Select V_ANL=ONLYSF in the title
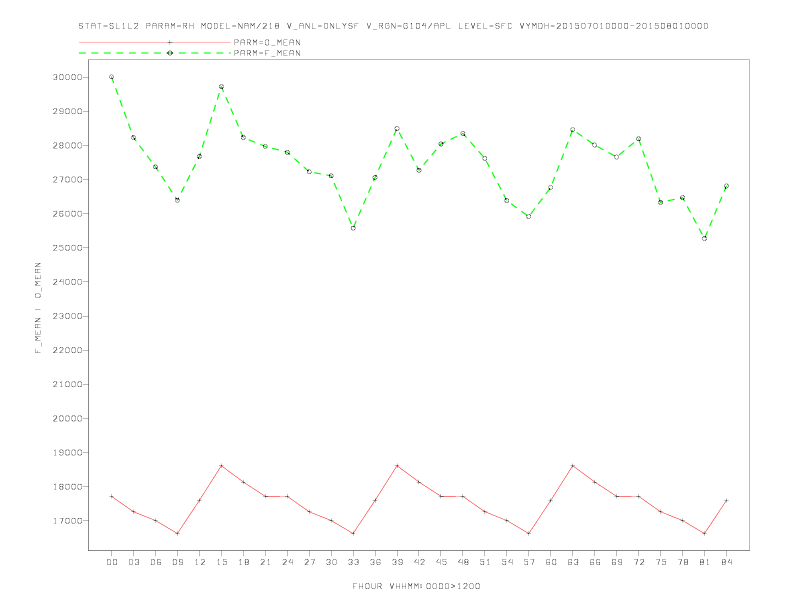Viewport: 792px width, 612px height. tap(322, 26)
